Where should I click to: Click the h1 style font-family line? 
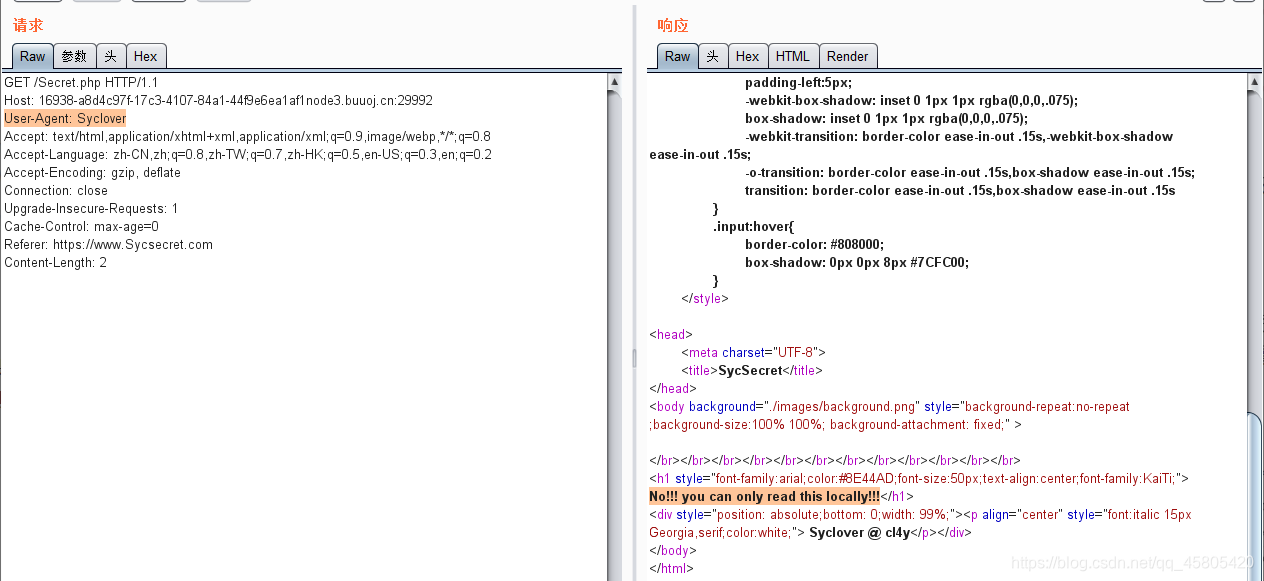tap(918, 478)
